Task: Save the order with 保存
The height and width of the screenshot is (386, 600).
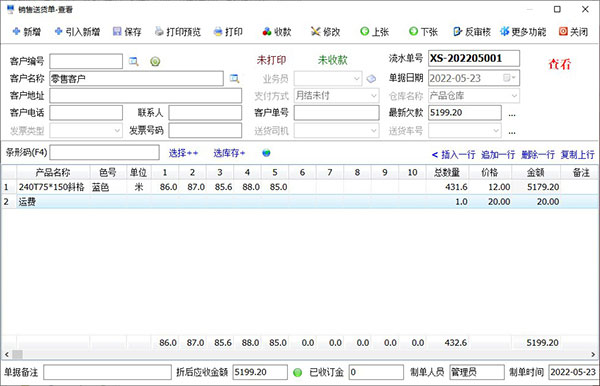Action: coord(127,32)
